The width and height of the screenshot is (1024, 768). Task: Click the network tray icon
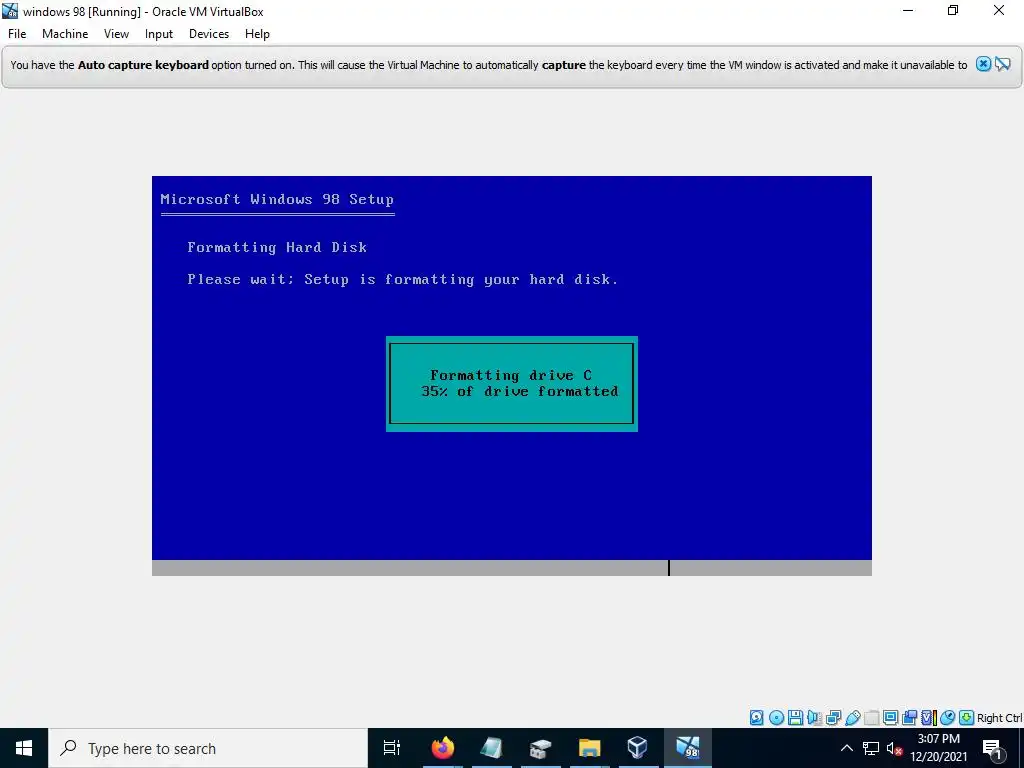871,748
